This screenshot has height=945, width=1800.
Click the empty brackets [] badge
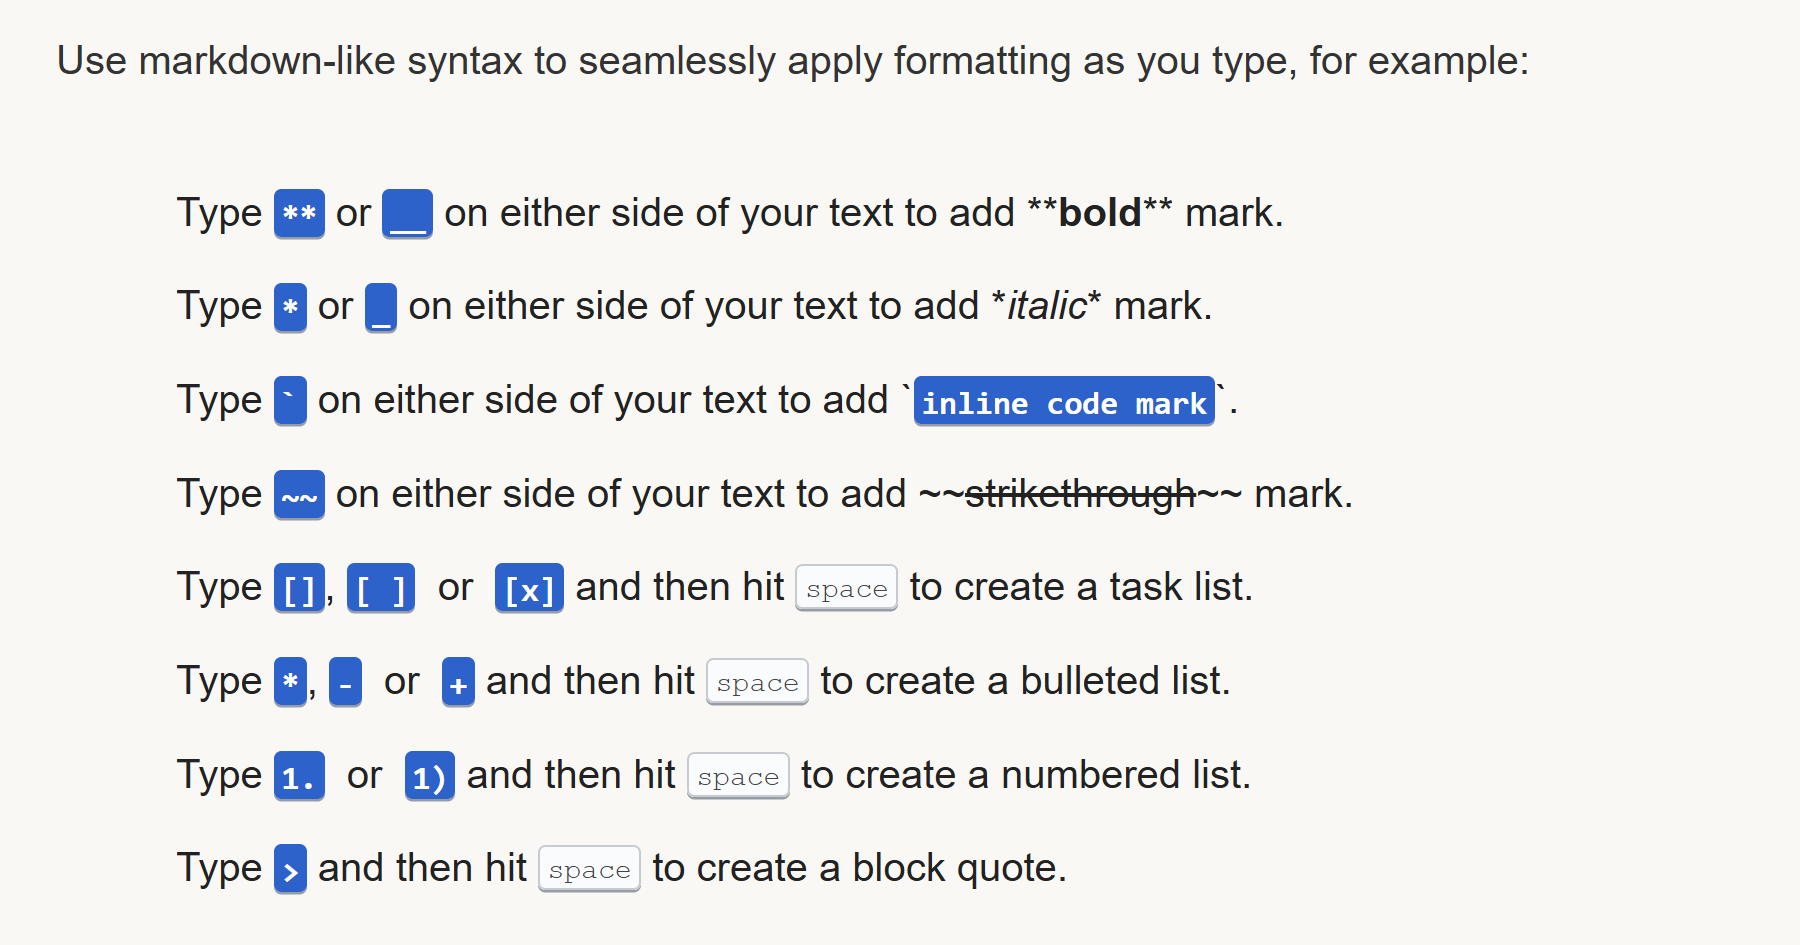click(x=299, y=588)
